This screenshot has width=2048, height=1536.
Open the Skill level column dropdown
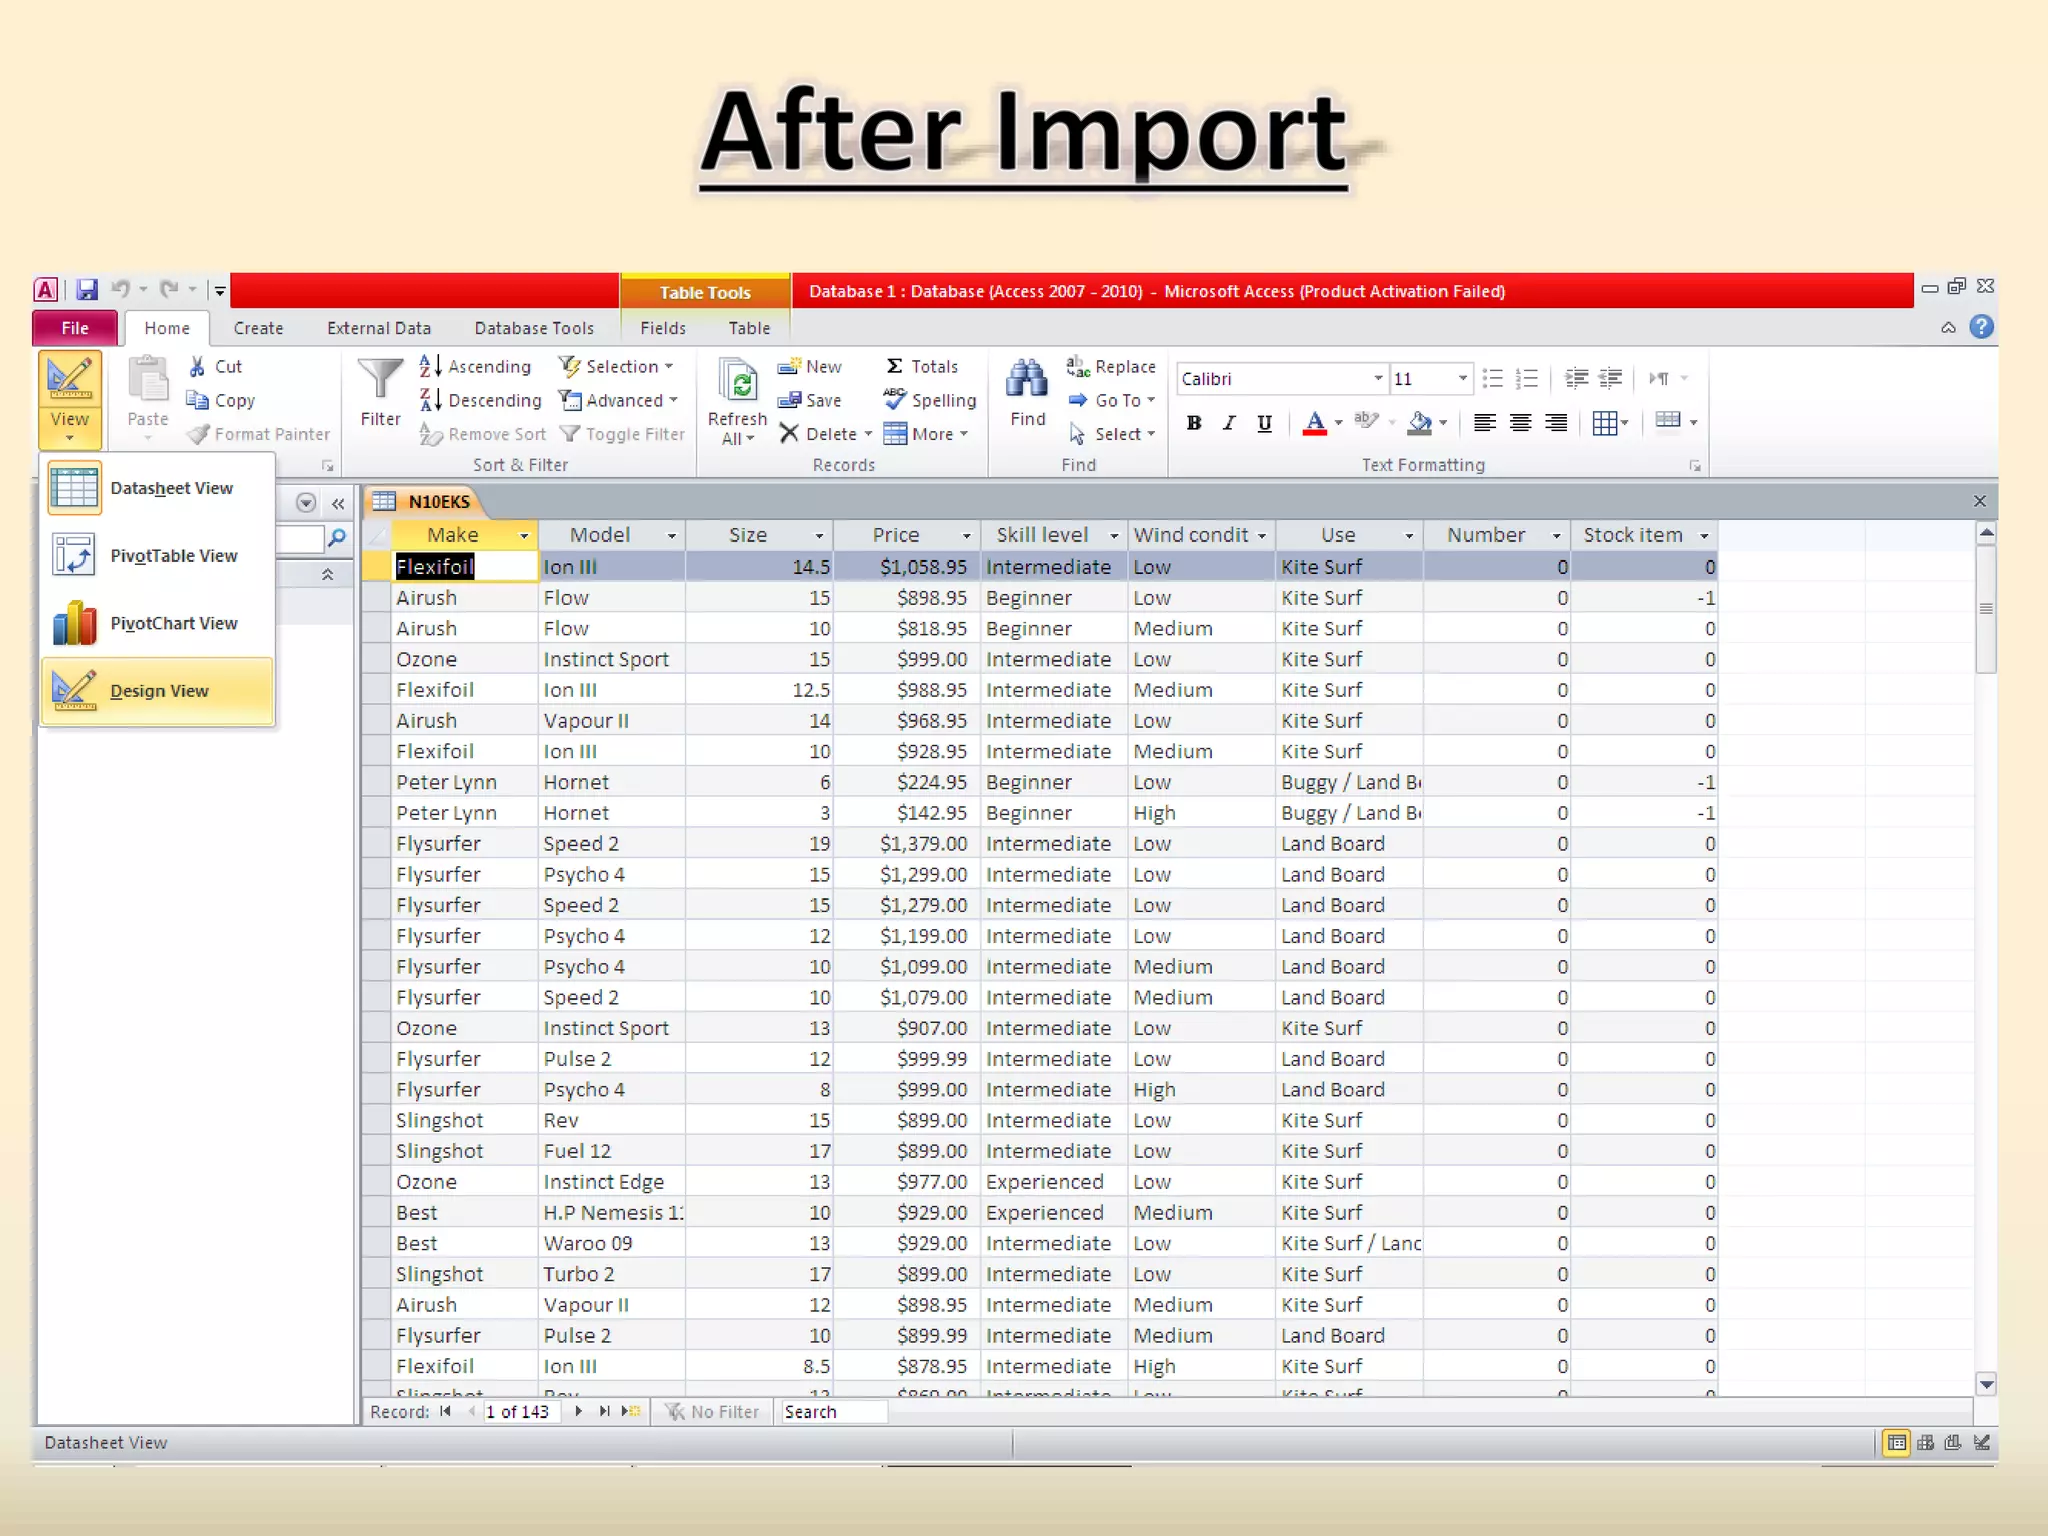click(x=1113, y=536)
